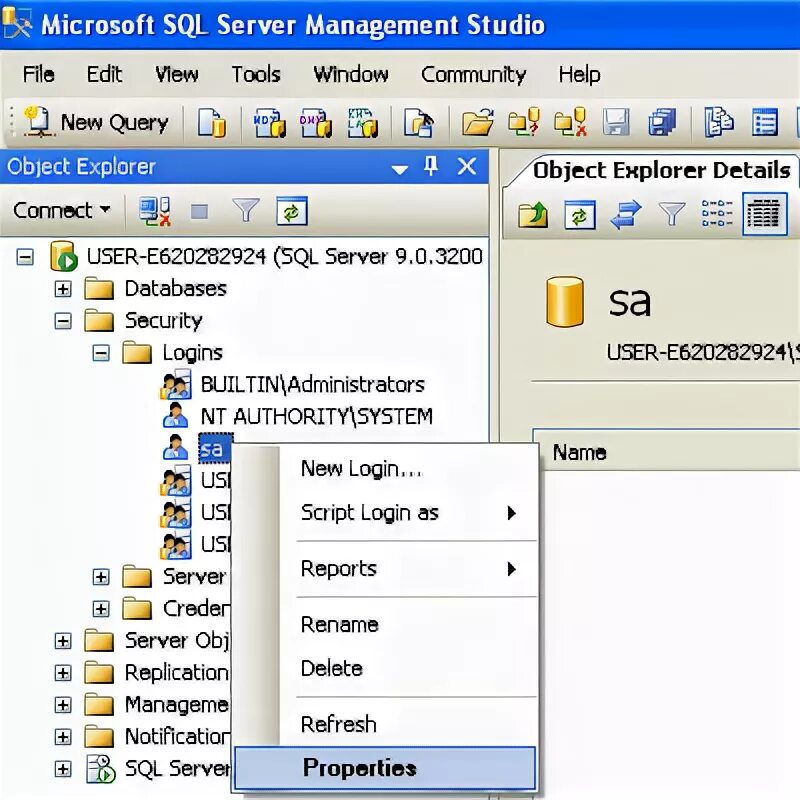Click Refresh icon in Object Explorer Details
Image resolution: width=800 pixels, height=800 pixels.
[x=580, y=214]
